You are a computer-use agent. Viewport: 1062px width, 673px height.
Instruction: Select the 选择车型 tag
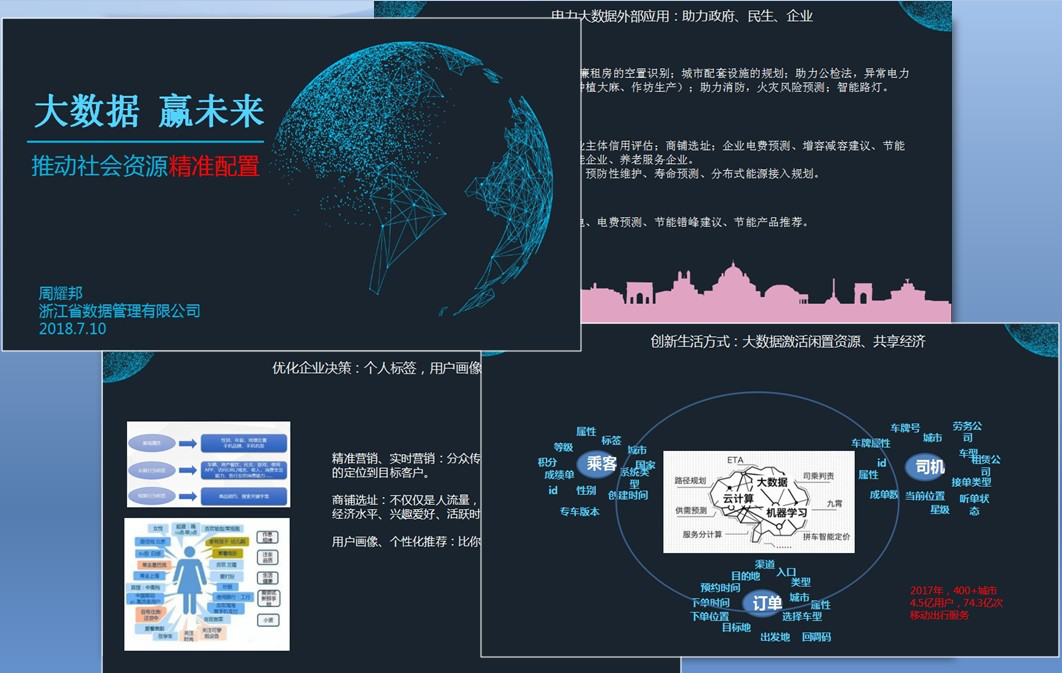(x=802, y=616)
